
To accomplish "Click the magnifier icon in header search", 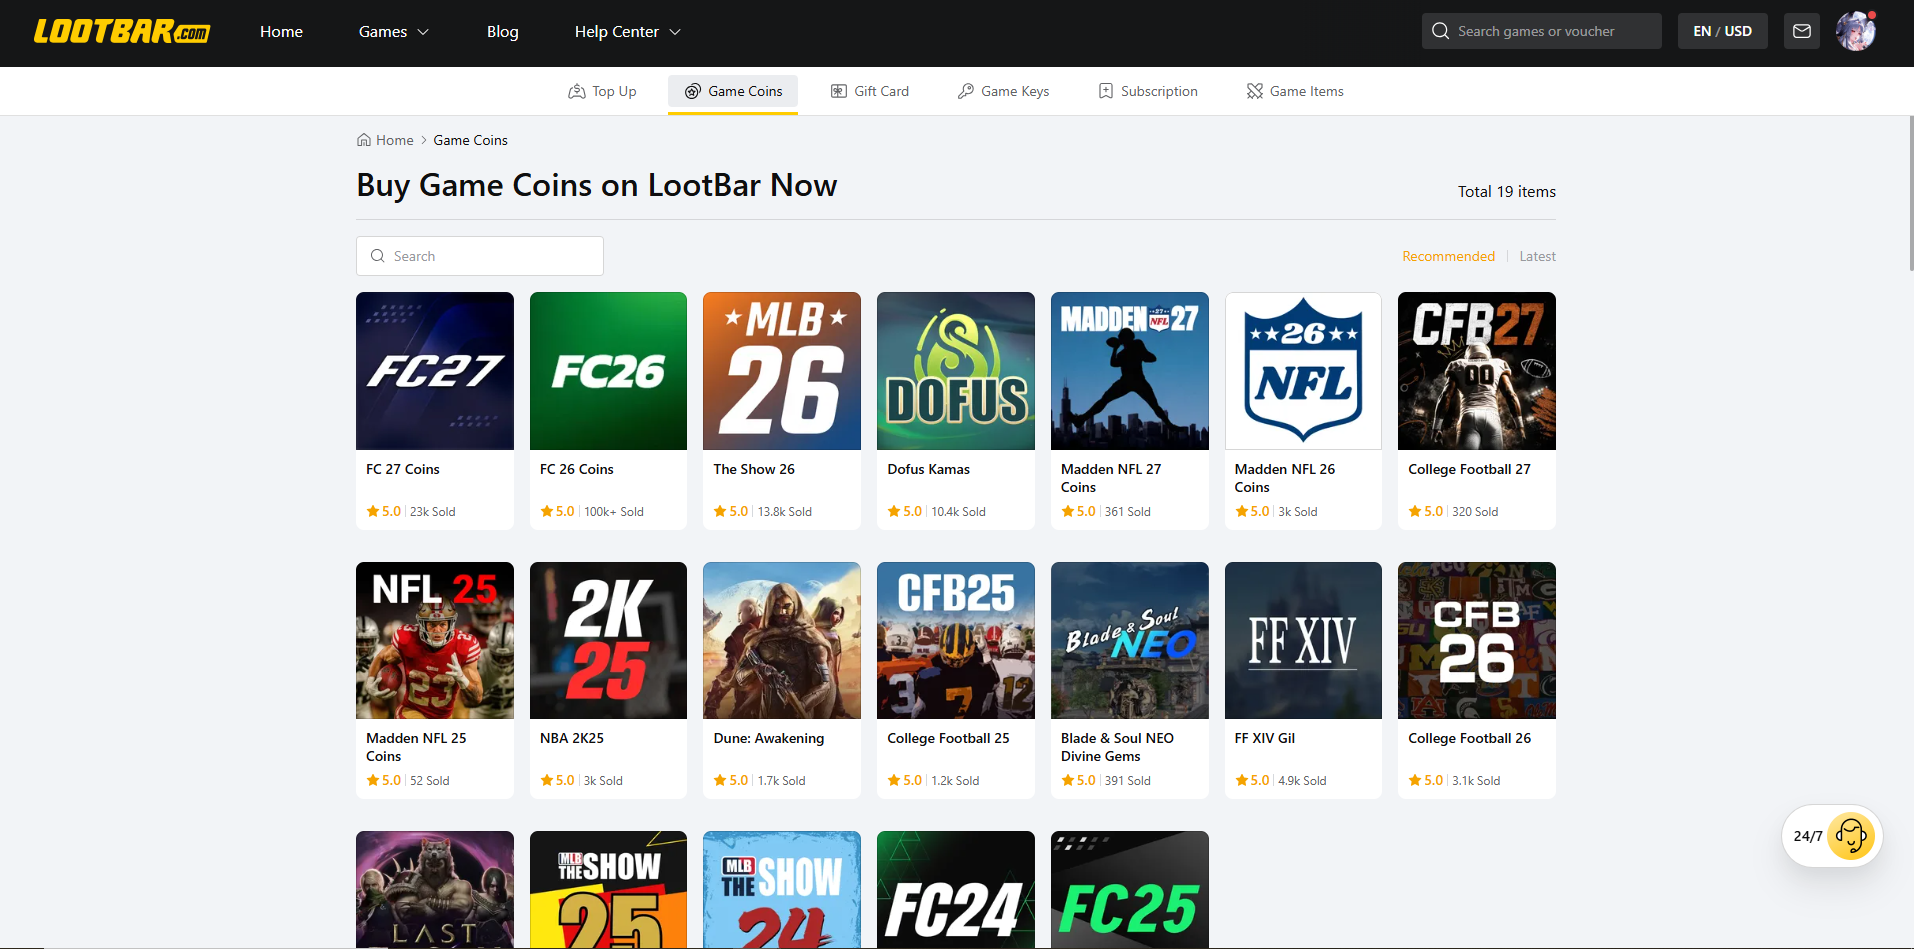I will pos(1440,31).
